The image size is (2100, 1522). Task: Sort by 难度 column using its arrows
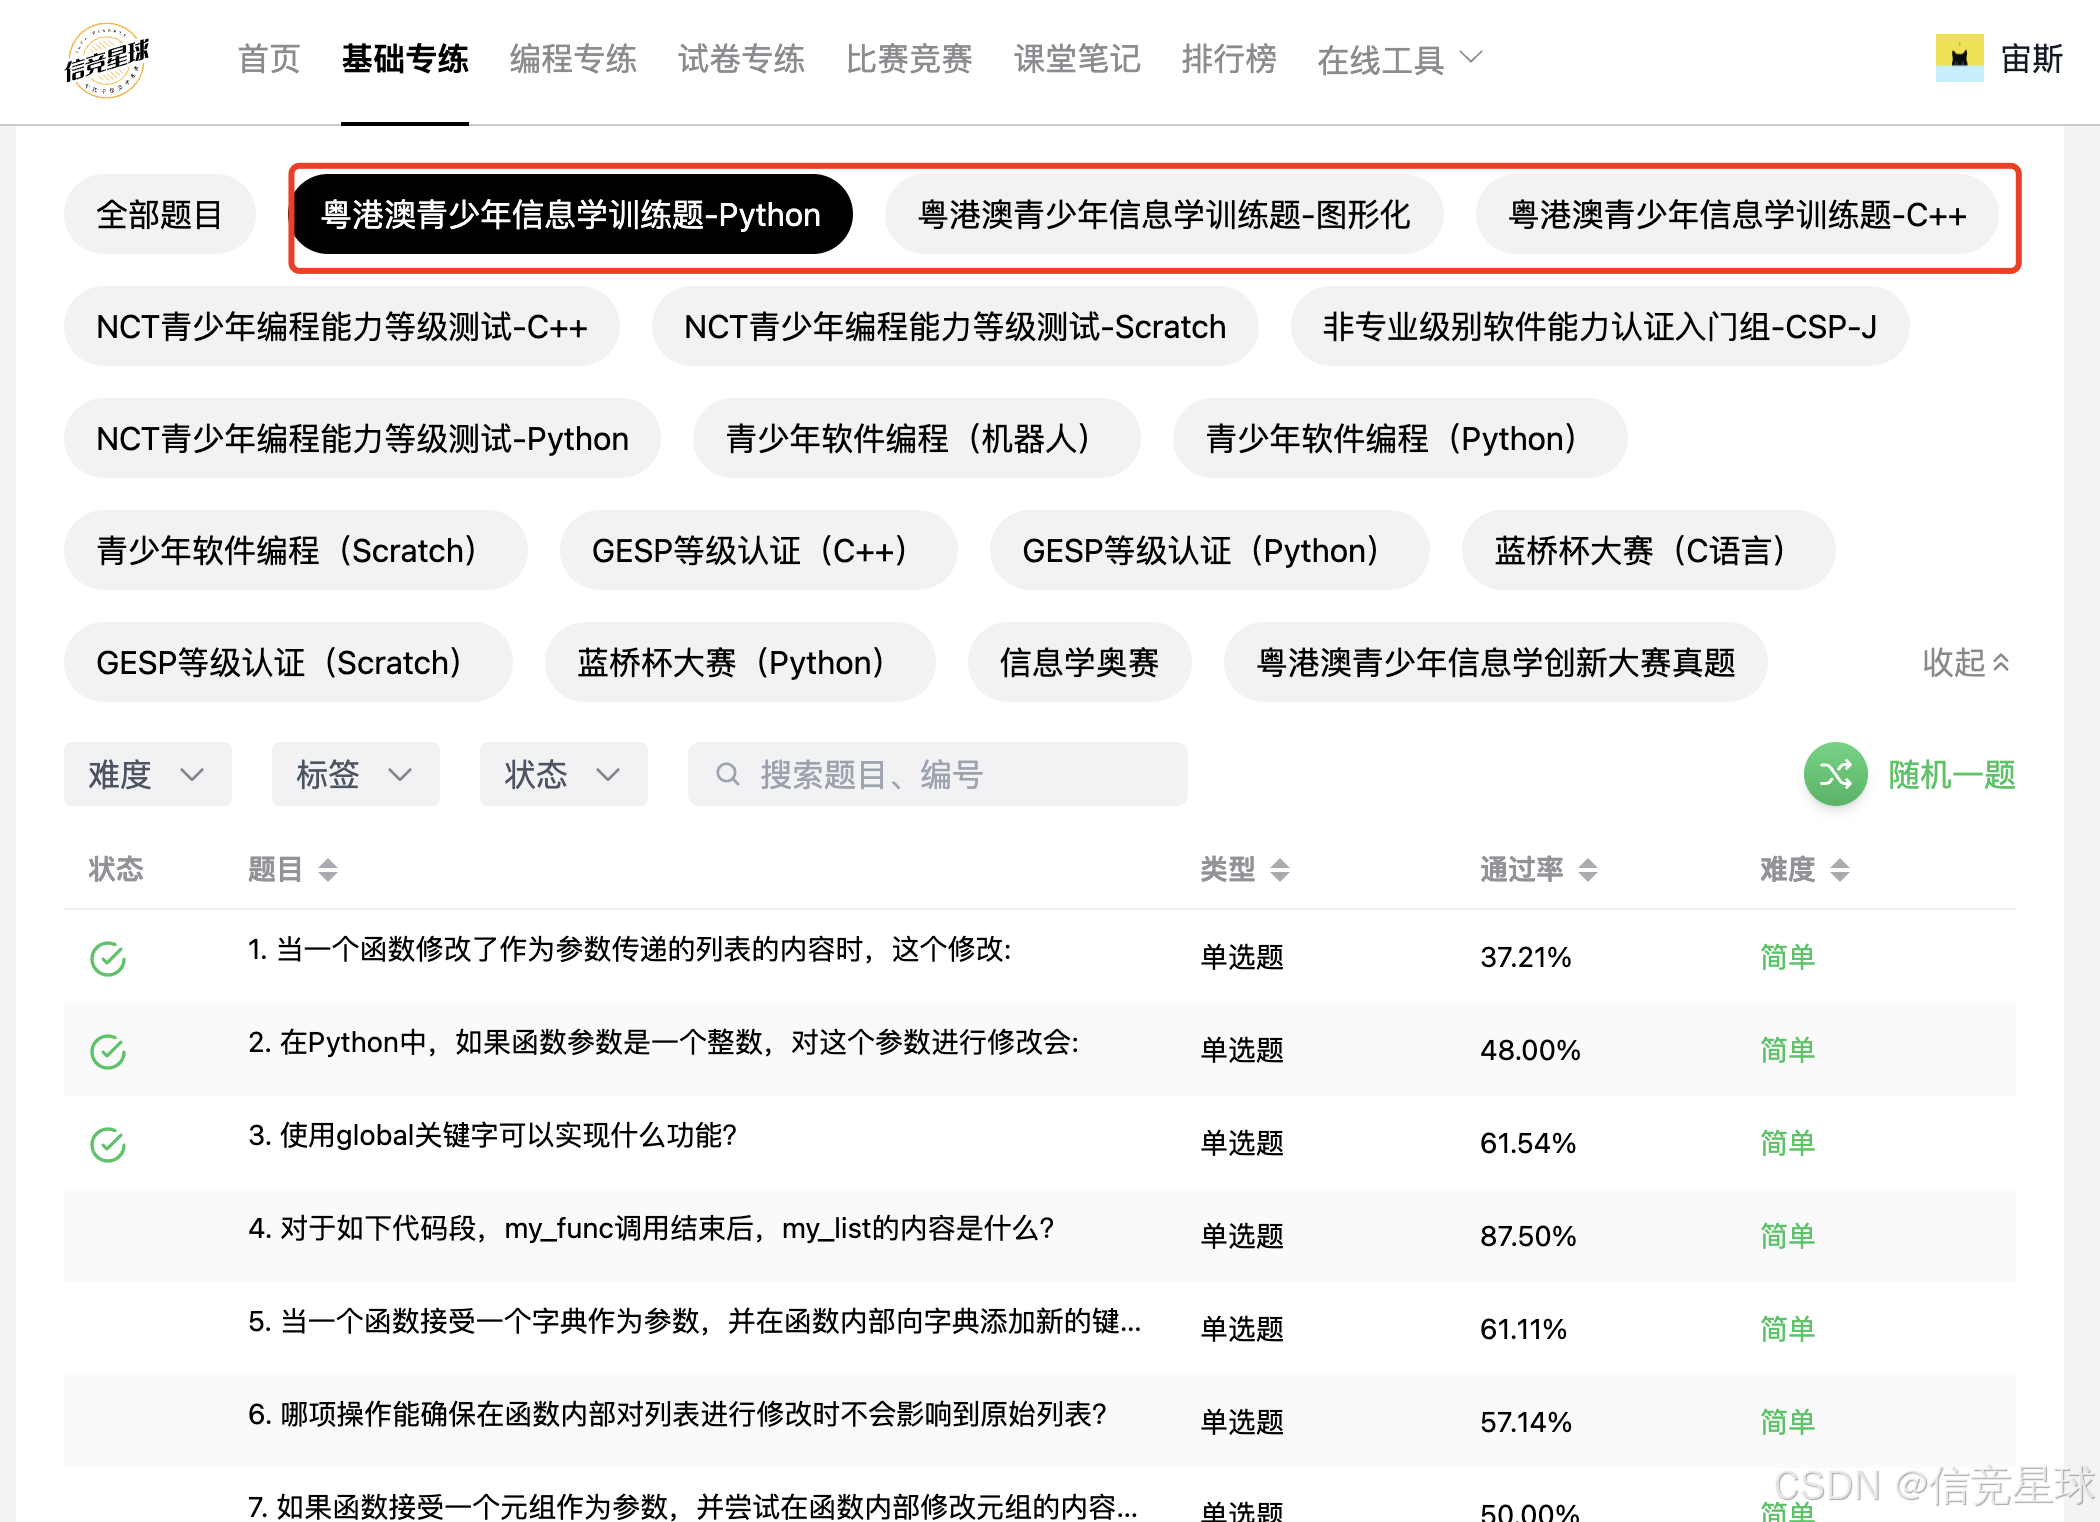click(x=1840, y=870)
